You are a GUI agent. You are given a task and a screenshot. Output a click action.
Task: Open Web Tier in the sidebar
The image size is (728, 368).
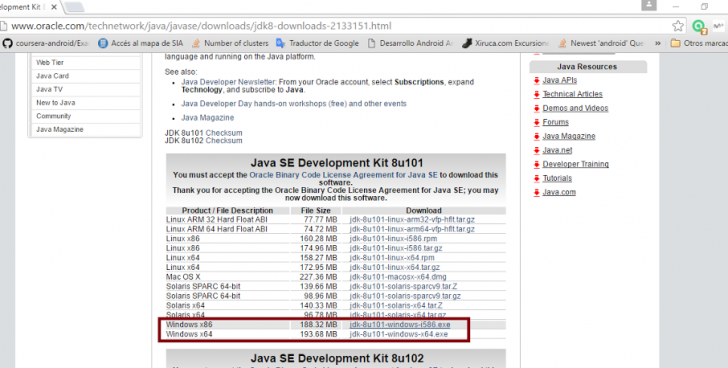pyautogui.click(x=50, y=62)
